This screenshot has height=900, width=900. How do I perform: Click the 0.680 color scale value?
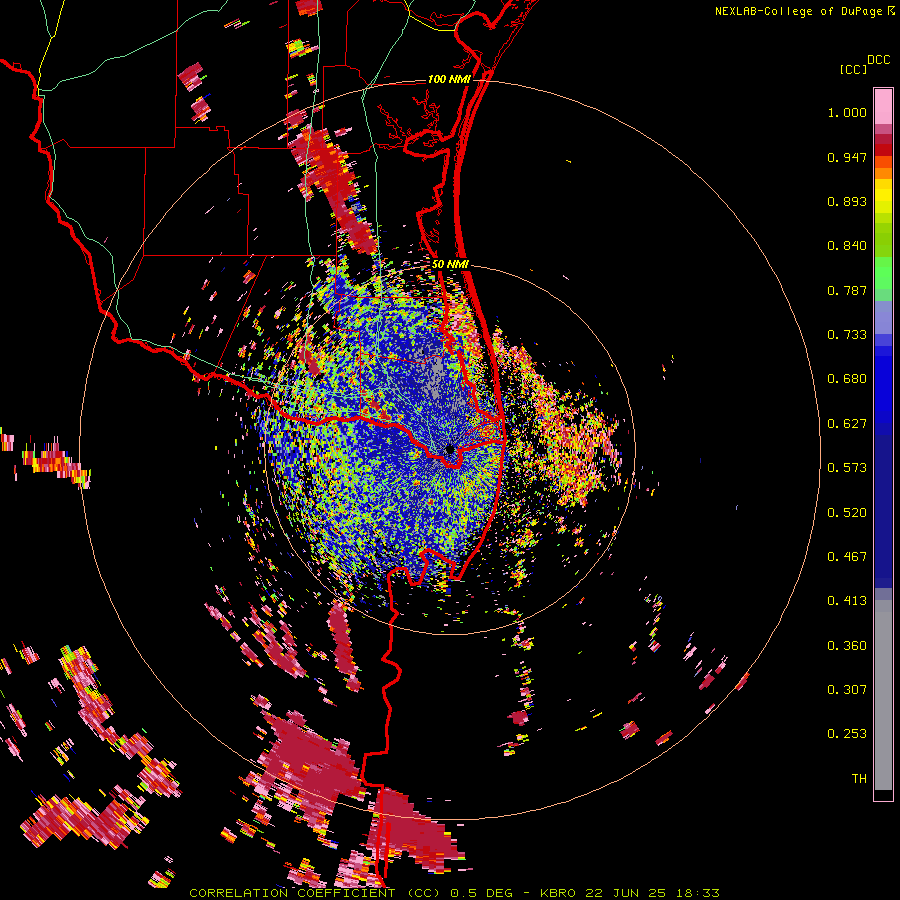847,379
